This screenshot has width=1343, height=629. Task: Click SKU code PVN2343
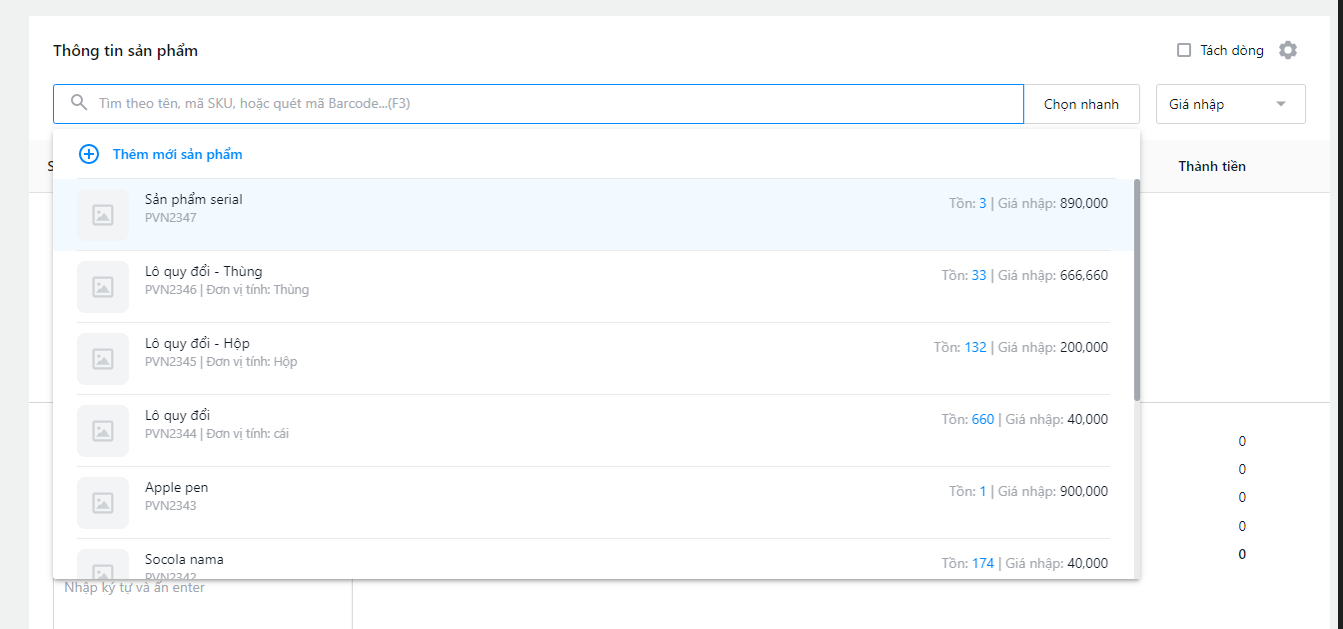171,506
